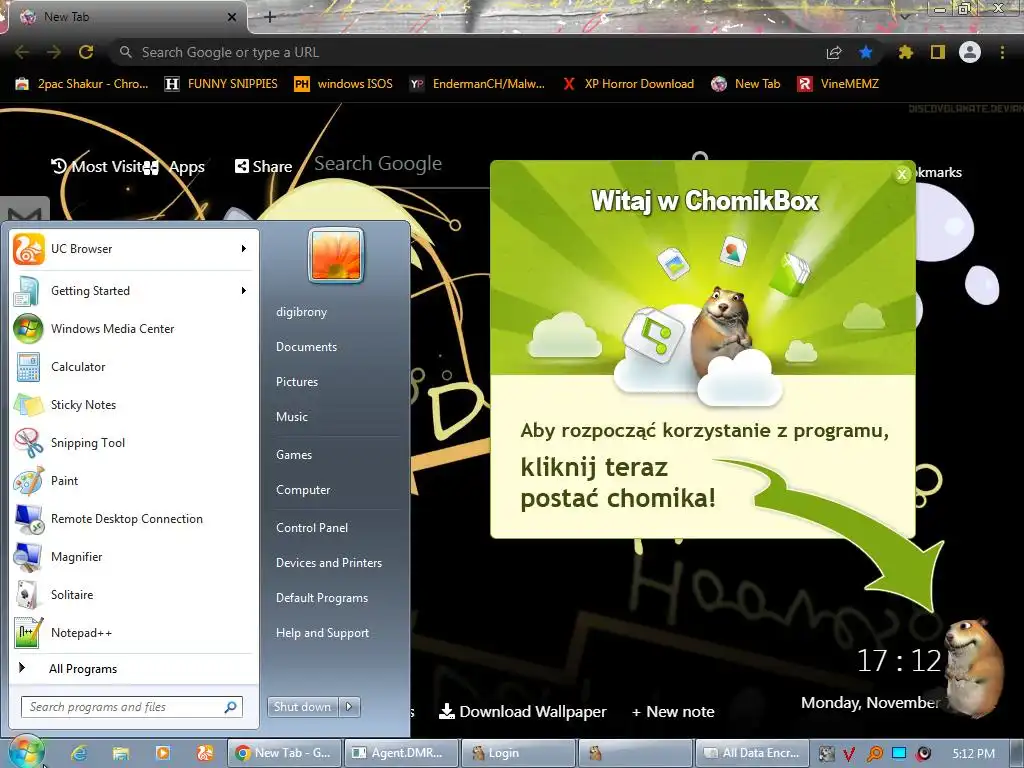
Task: Switch to Login taskbar window
Action: tap(517, 753)
